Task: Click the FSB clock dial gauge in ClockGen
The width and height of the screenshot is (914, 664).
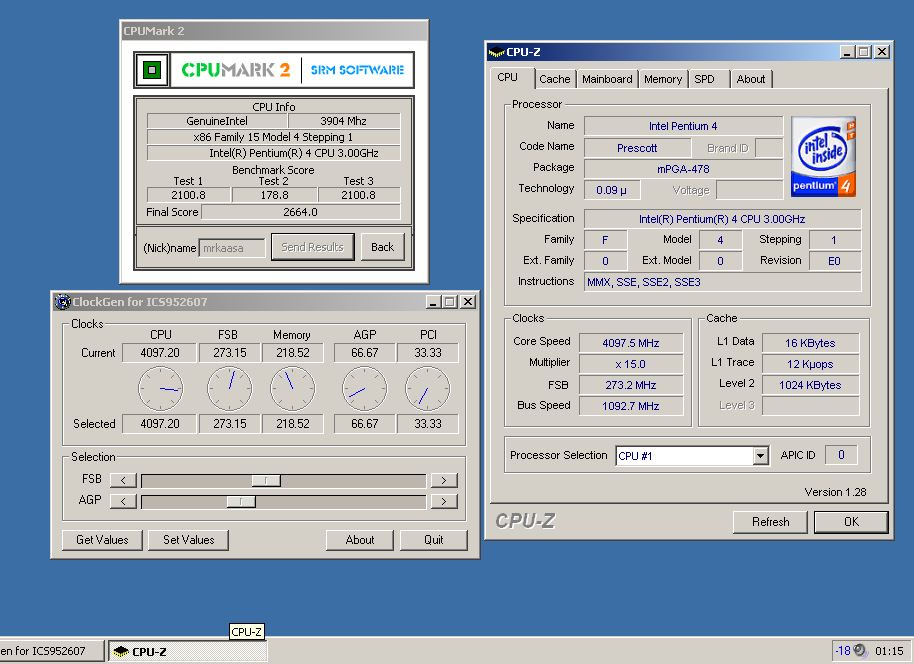Action: (x=230, y=388)
